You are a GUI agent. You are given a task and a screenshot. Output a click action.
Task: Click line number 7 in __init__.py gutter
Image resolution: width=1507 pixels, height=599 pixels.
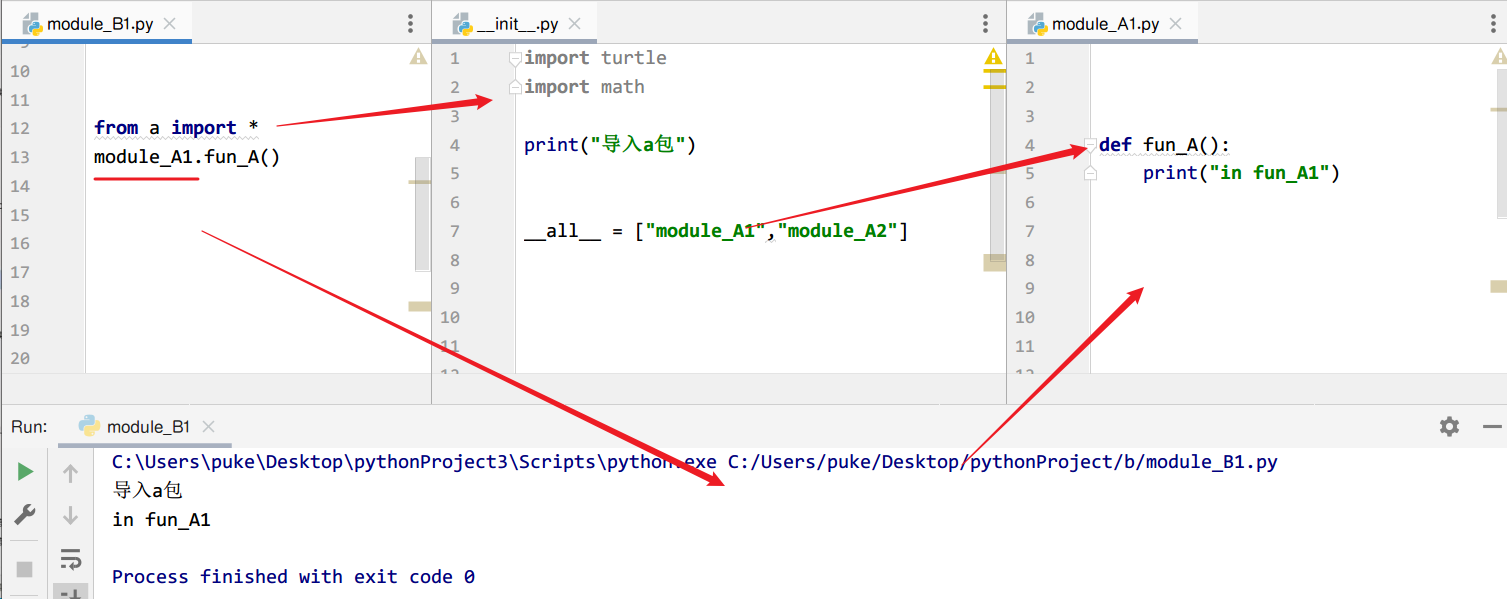454,231
